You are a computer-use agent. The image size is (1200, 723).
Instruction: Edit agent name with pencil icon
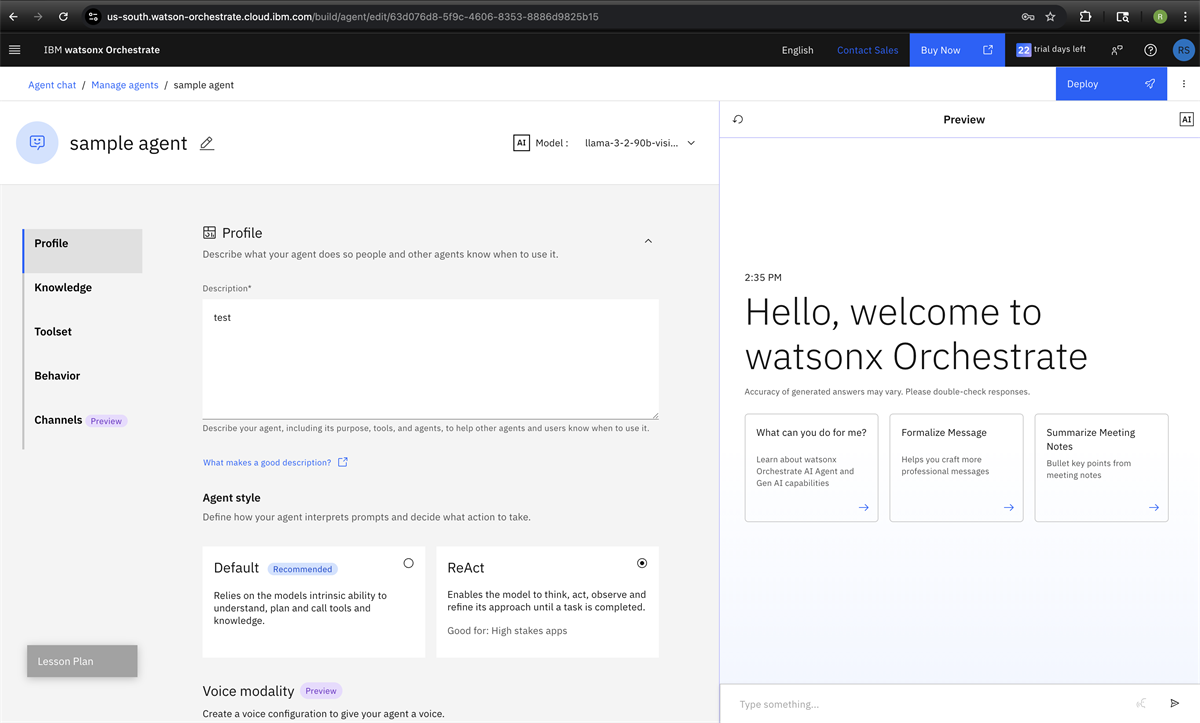[x=207, y=143]
